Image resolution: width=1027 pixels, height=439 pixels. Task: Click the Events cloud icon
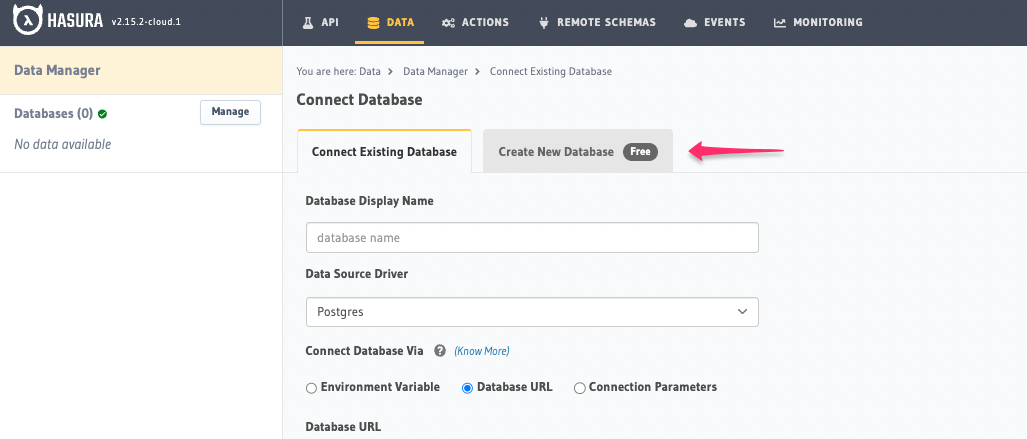tap(690, 22)
